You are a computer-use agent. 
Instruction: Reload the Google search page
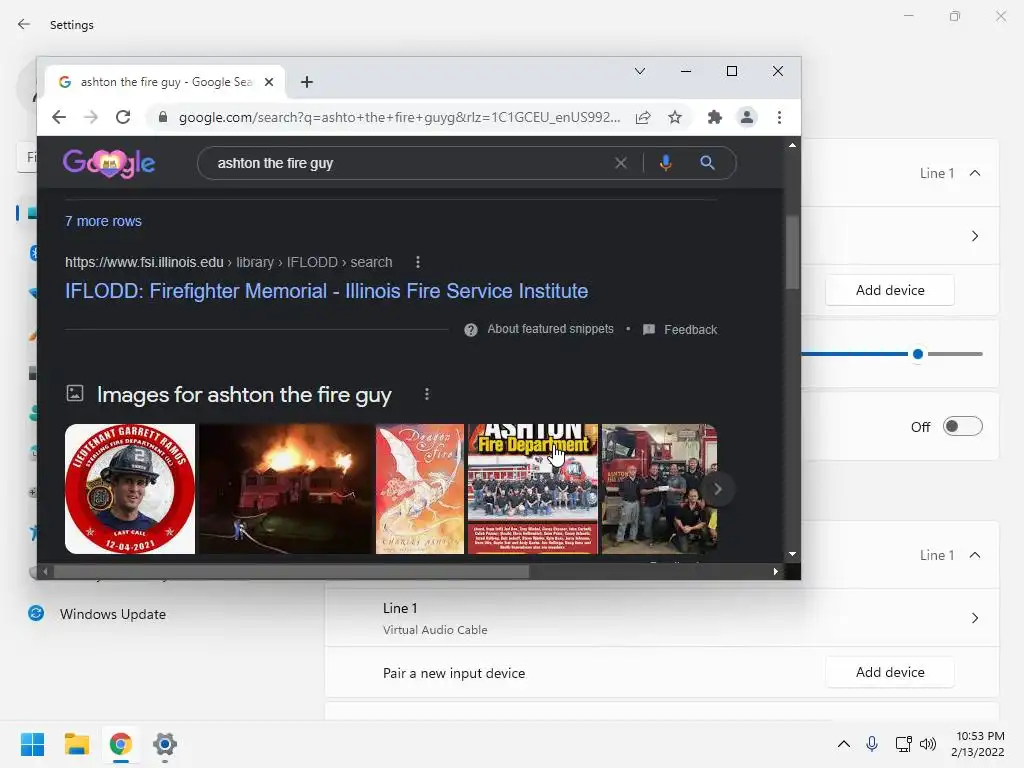123,118
